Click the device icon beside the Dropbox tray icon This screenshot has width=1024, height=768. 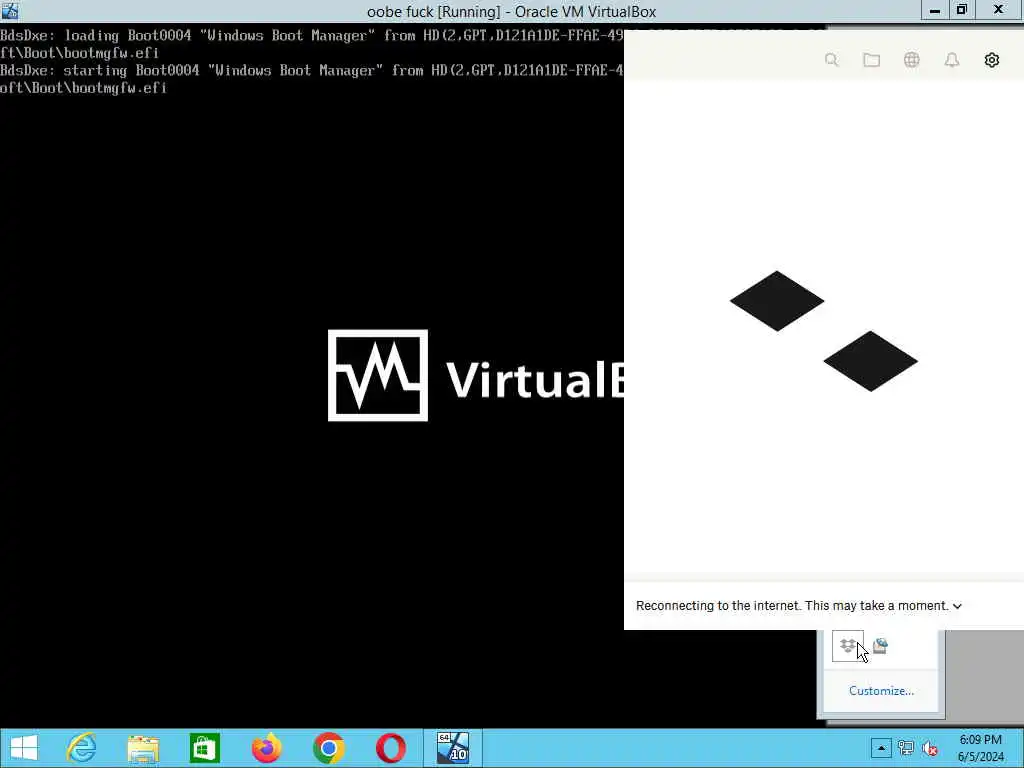(x=880, y=646)
